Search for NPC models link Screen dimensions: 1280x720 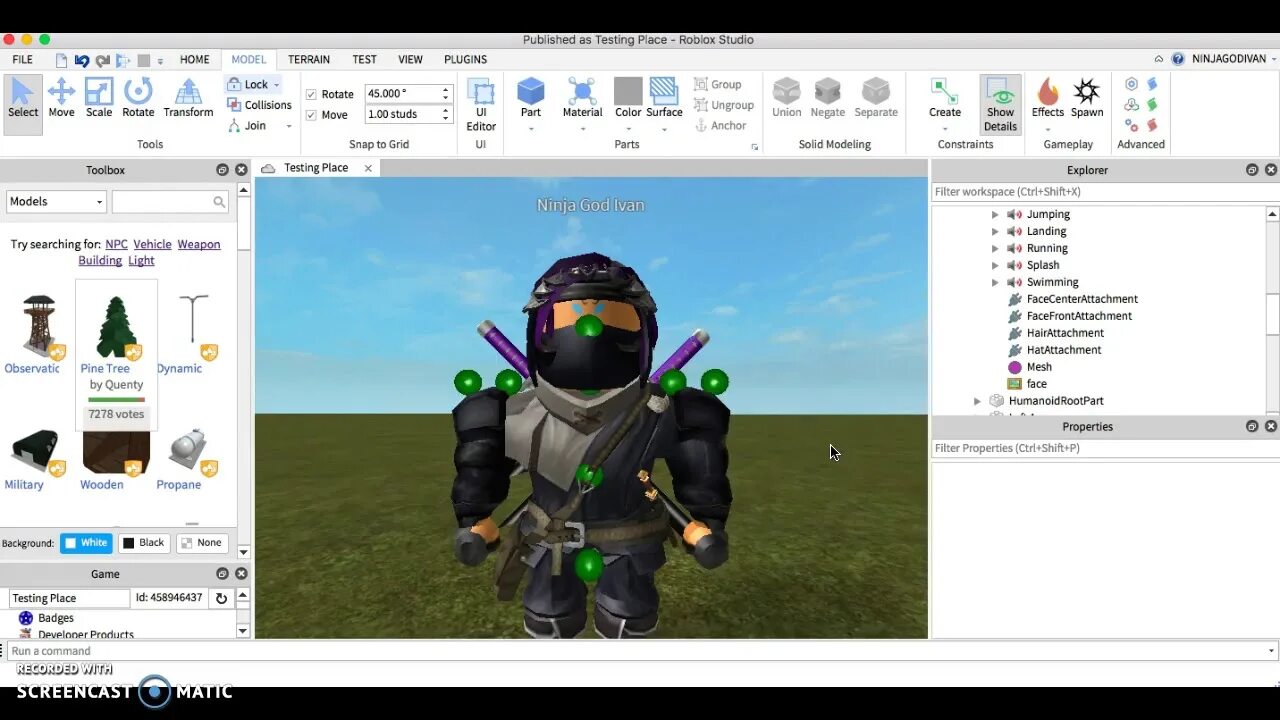coord(116,244)
